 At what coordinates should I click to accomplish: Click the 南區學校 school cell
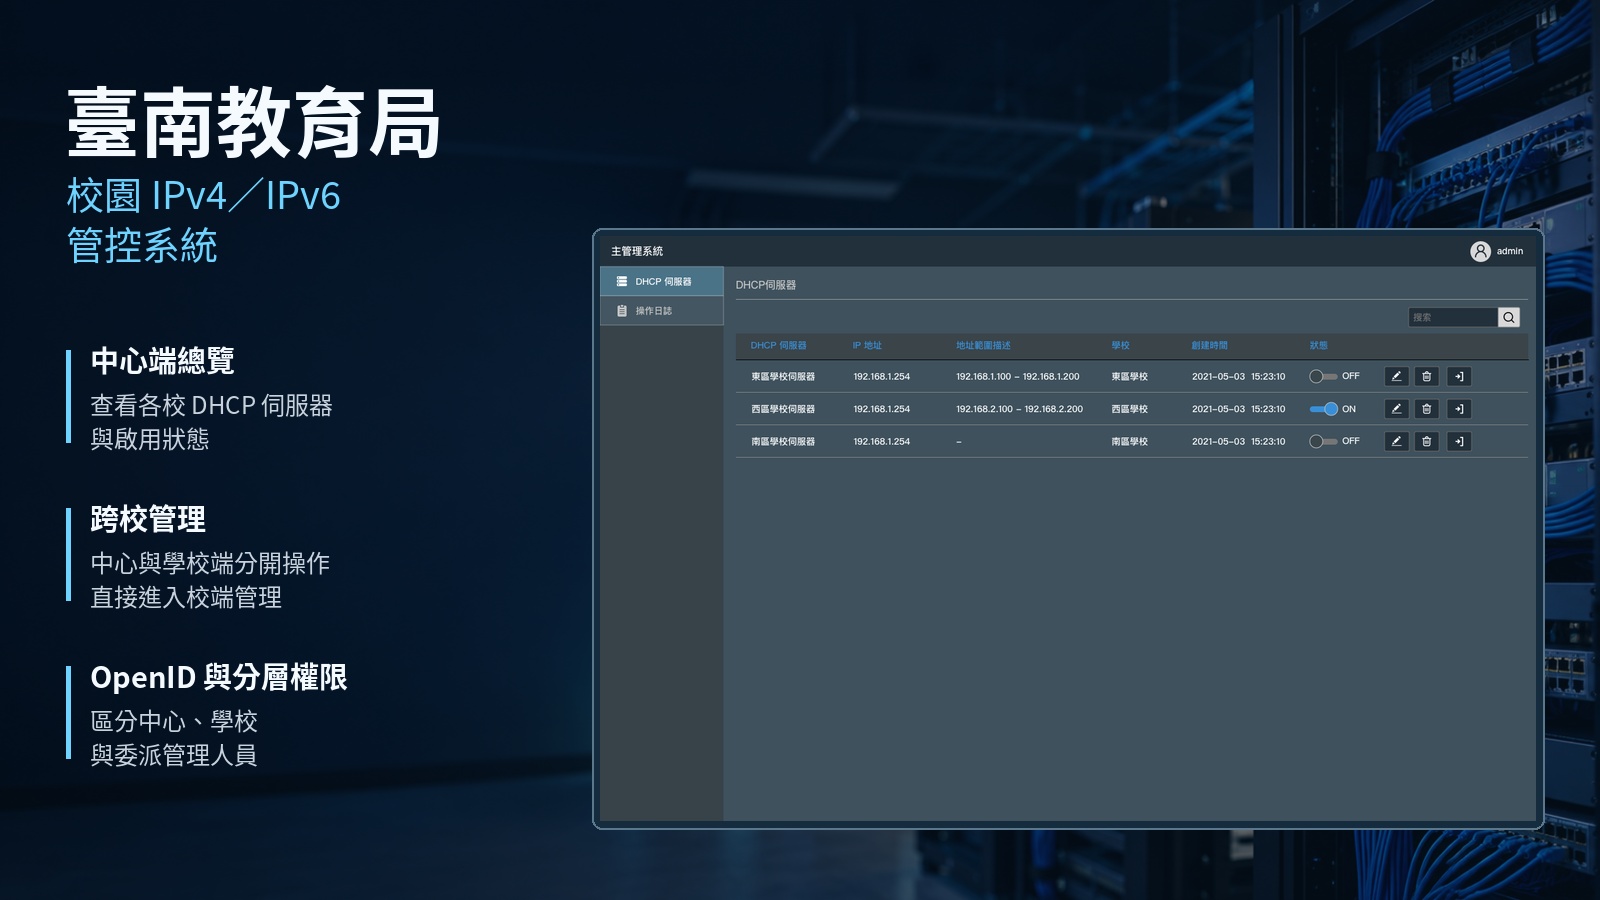point(1130,441)
